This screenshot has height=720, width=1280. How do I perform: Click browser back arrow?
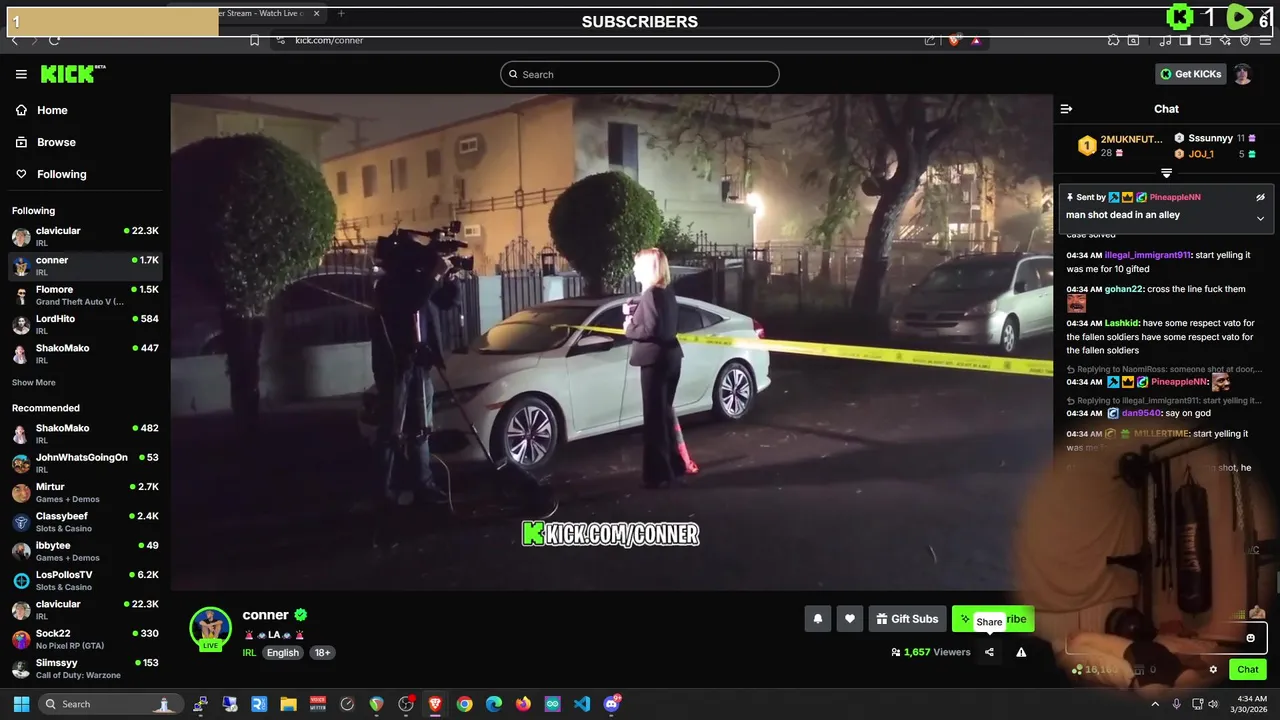[15, 40]
